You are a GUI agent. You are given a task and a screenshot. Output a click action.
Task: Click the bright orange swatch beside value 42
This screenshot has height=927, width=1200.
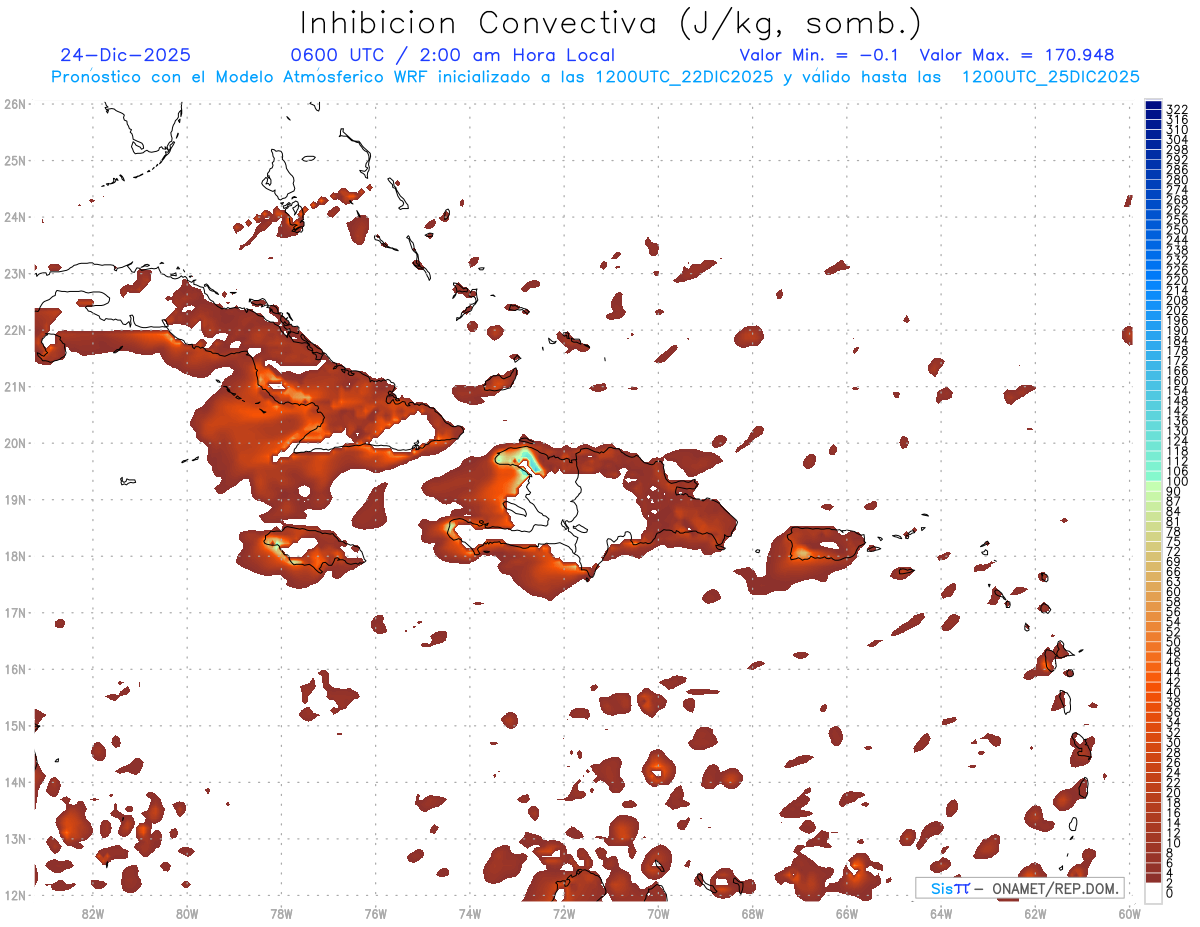coord(1153,677)
